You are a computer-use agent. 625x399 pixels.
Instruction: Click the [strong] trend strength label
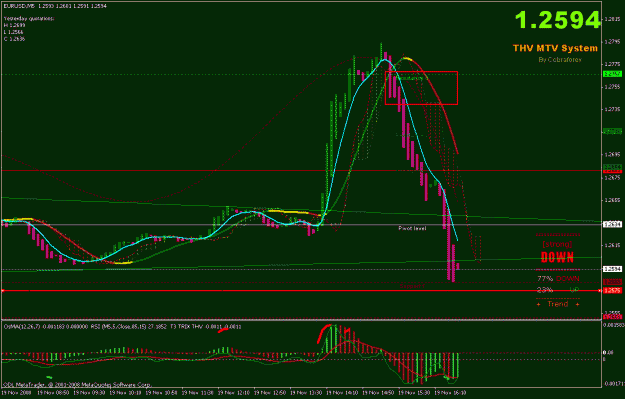pyautogui.click(x=557, y=244)
